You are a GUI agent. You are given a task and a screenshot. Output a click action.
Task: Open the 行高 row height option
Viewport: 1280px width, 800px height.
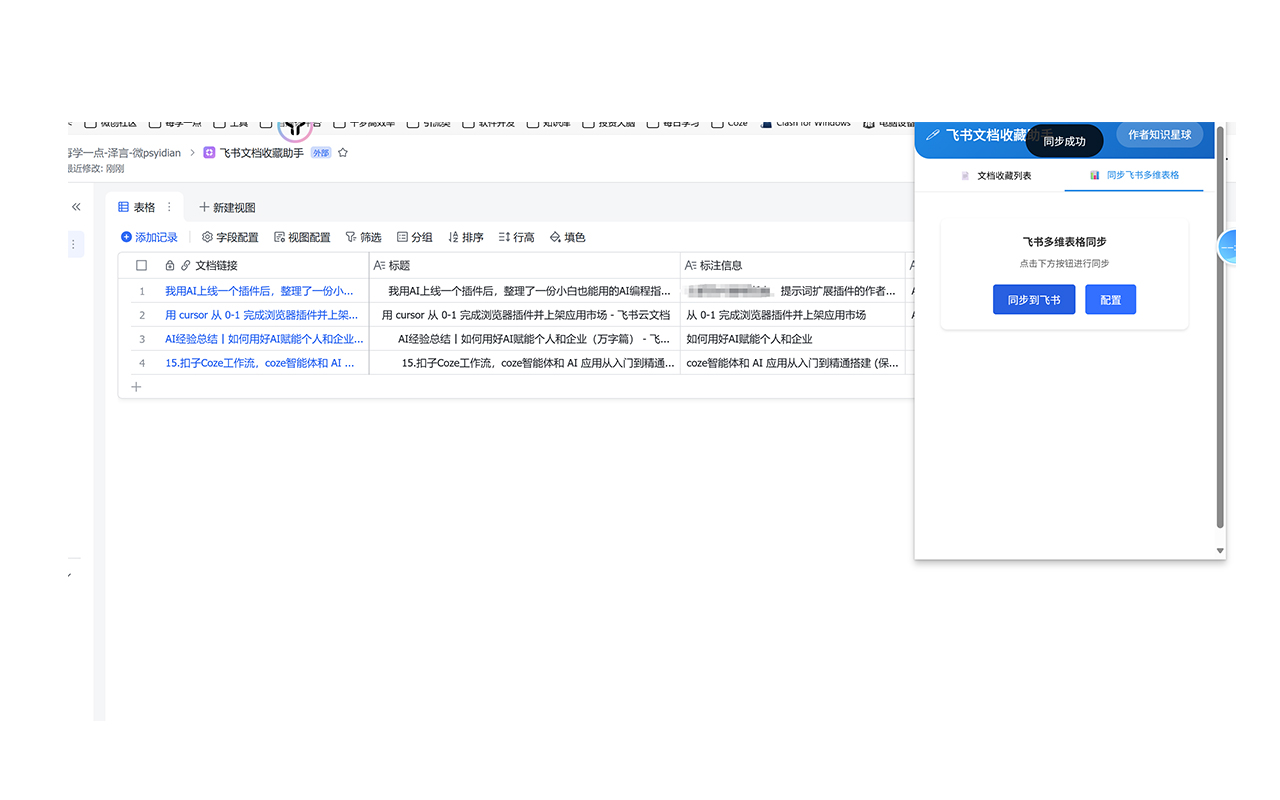[x=516, y=237]
